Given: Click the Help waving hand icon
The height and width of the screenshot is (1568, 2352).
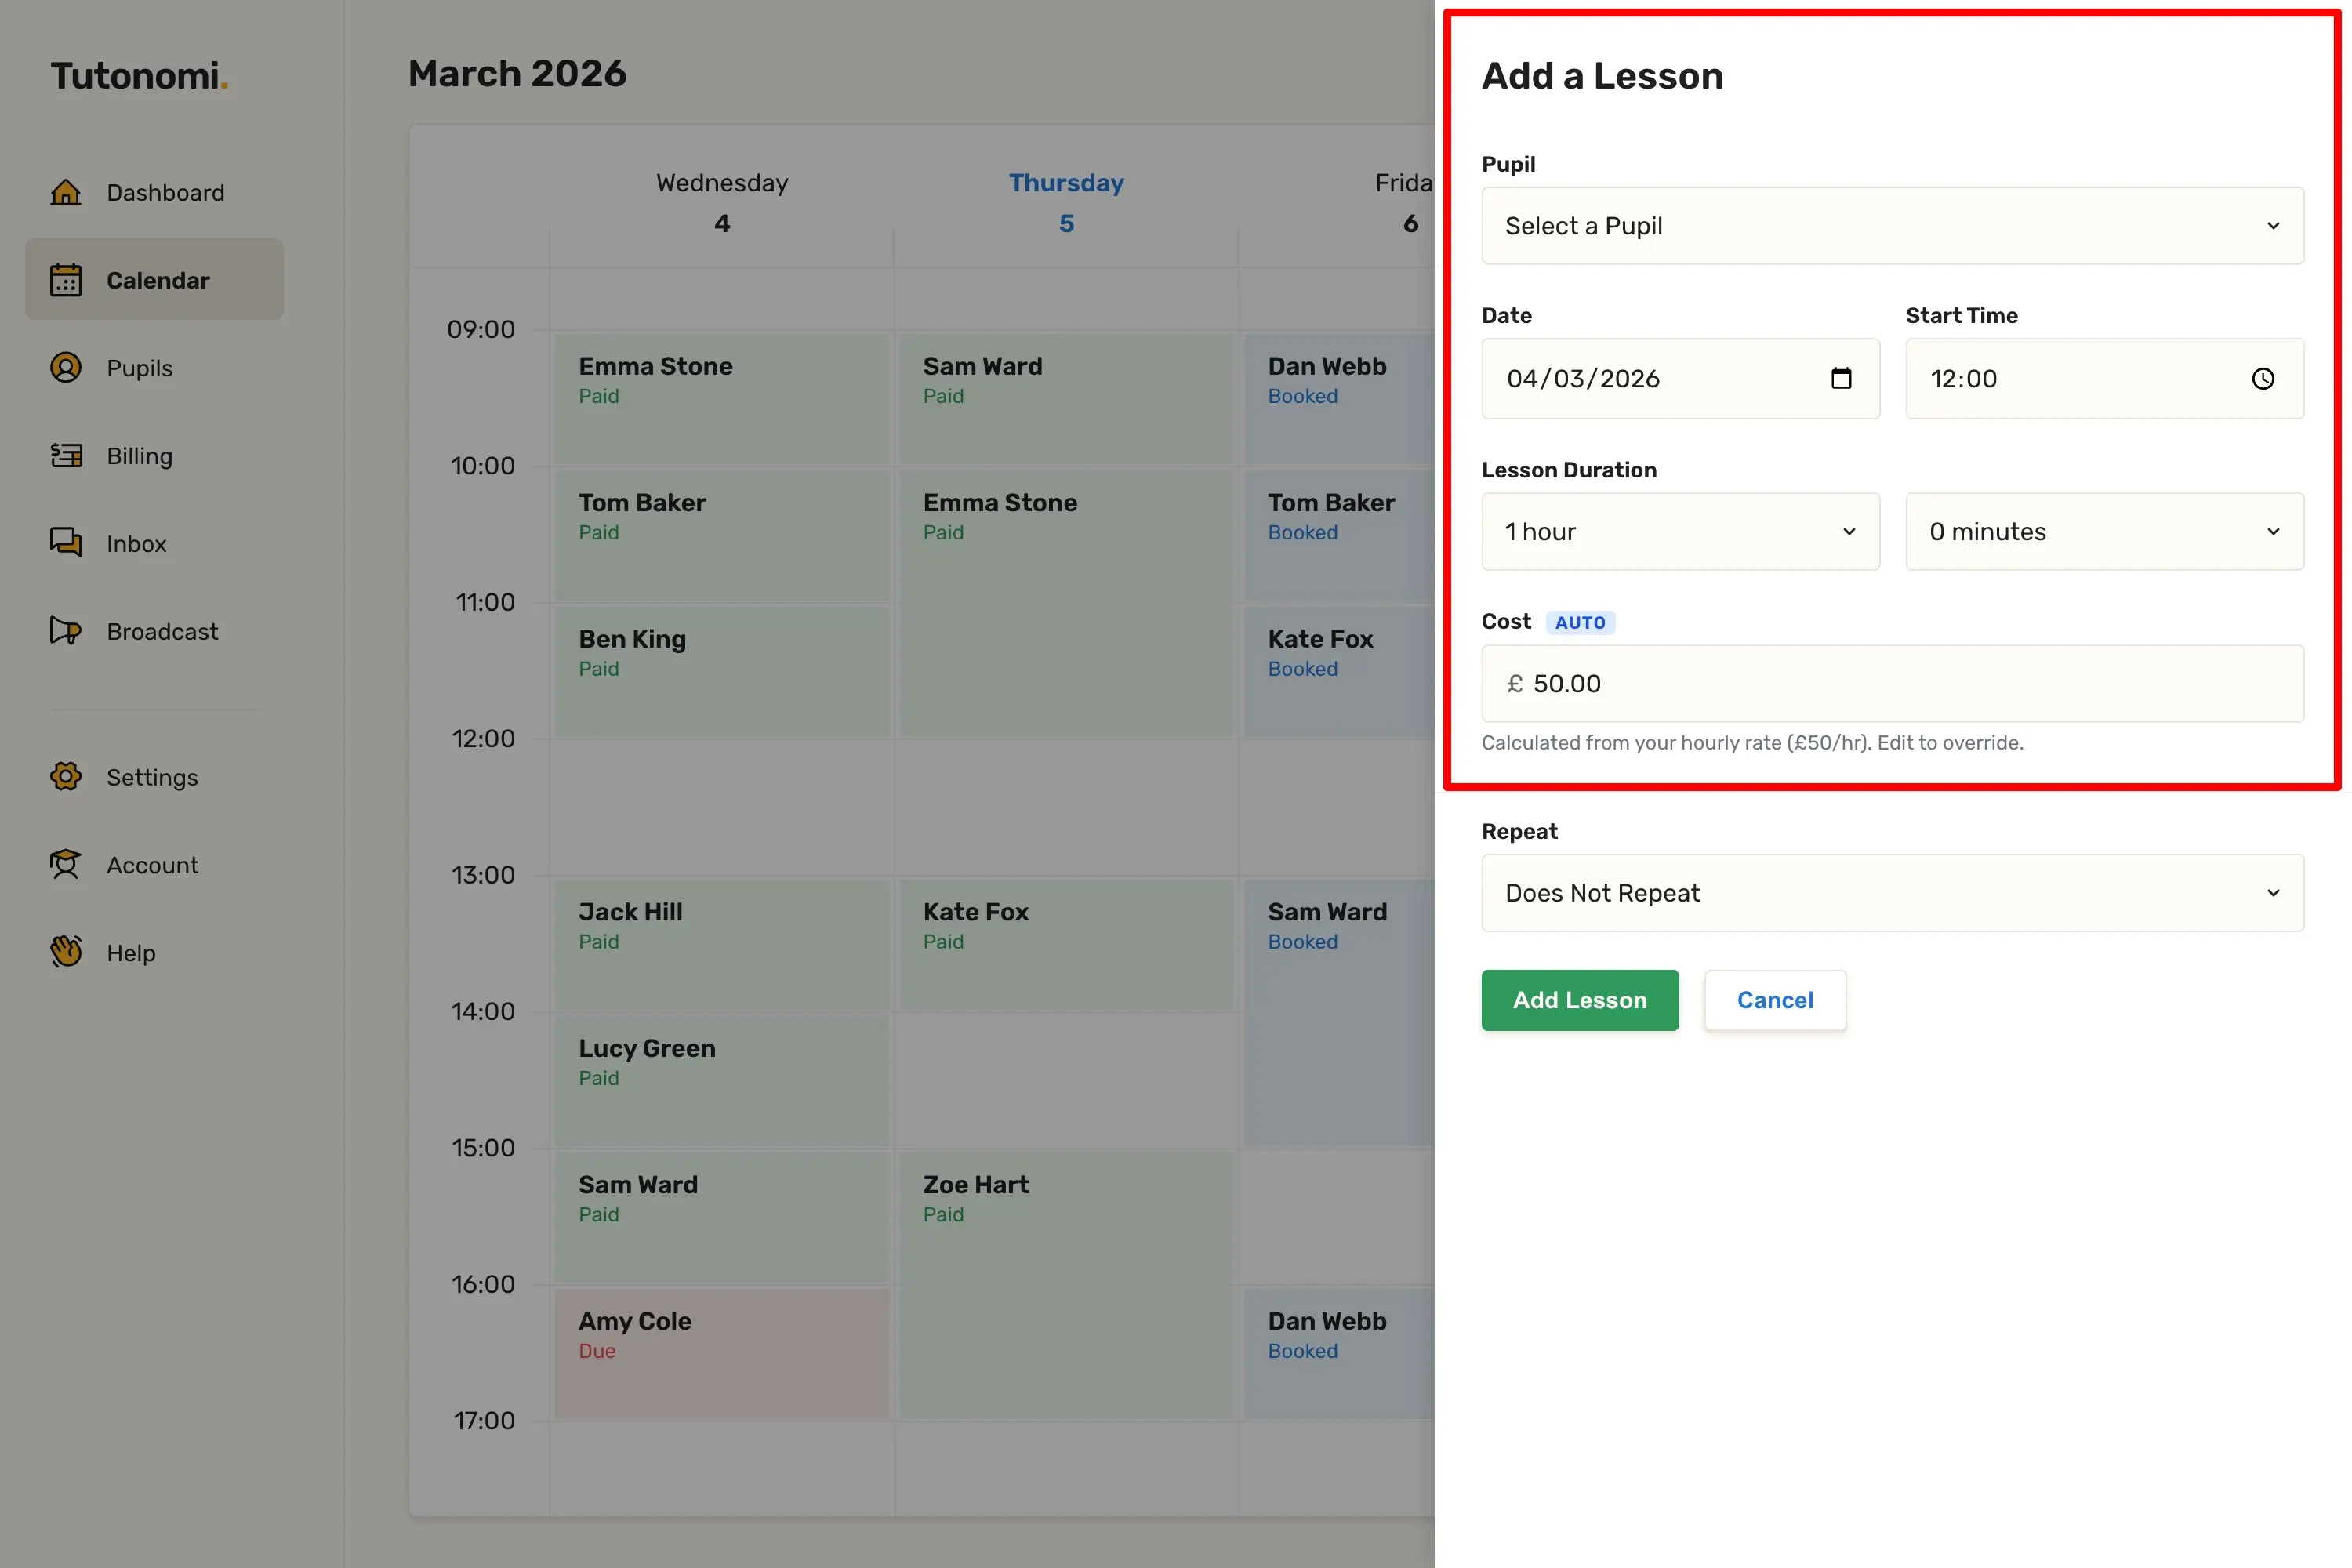Looking at the screenshot, I should point(66,952).
